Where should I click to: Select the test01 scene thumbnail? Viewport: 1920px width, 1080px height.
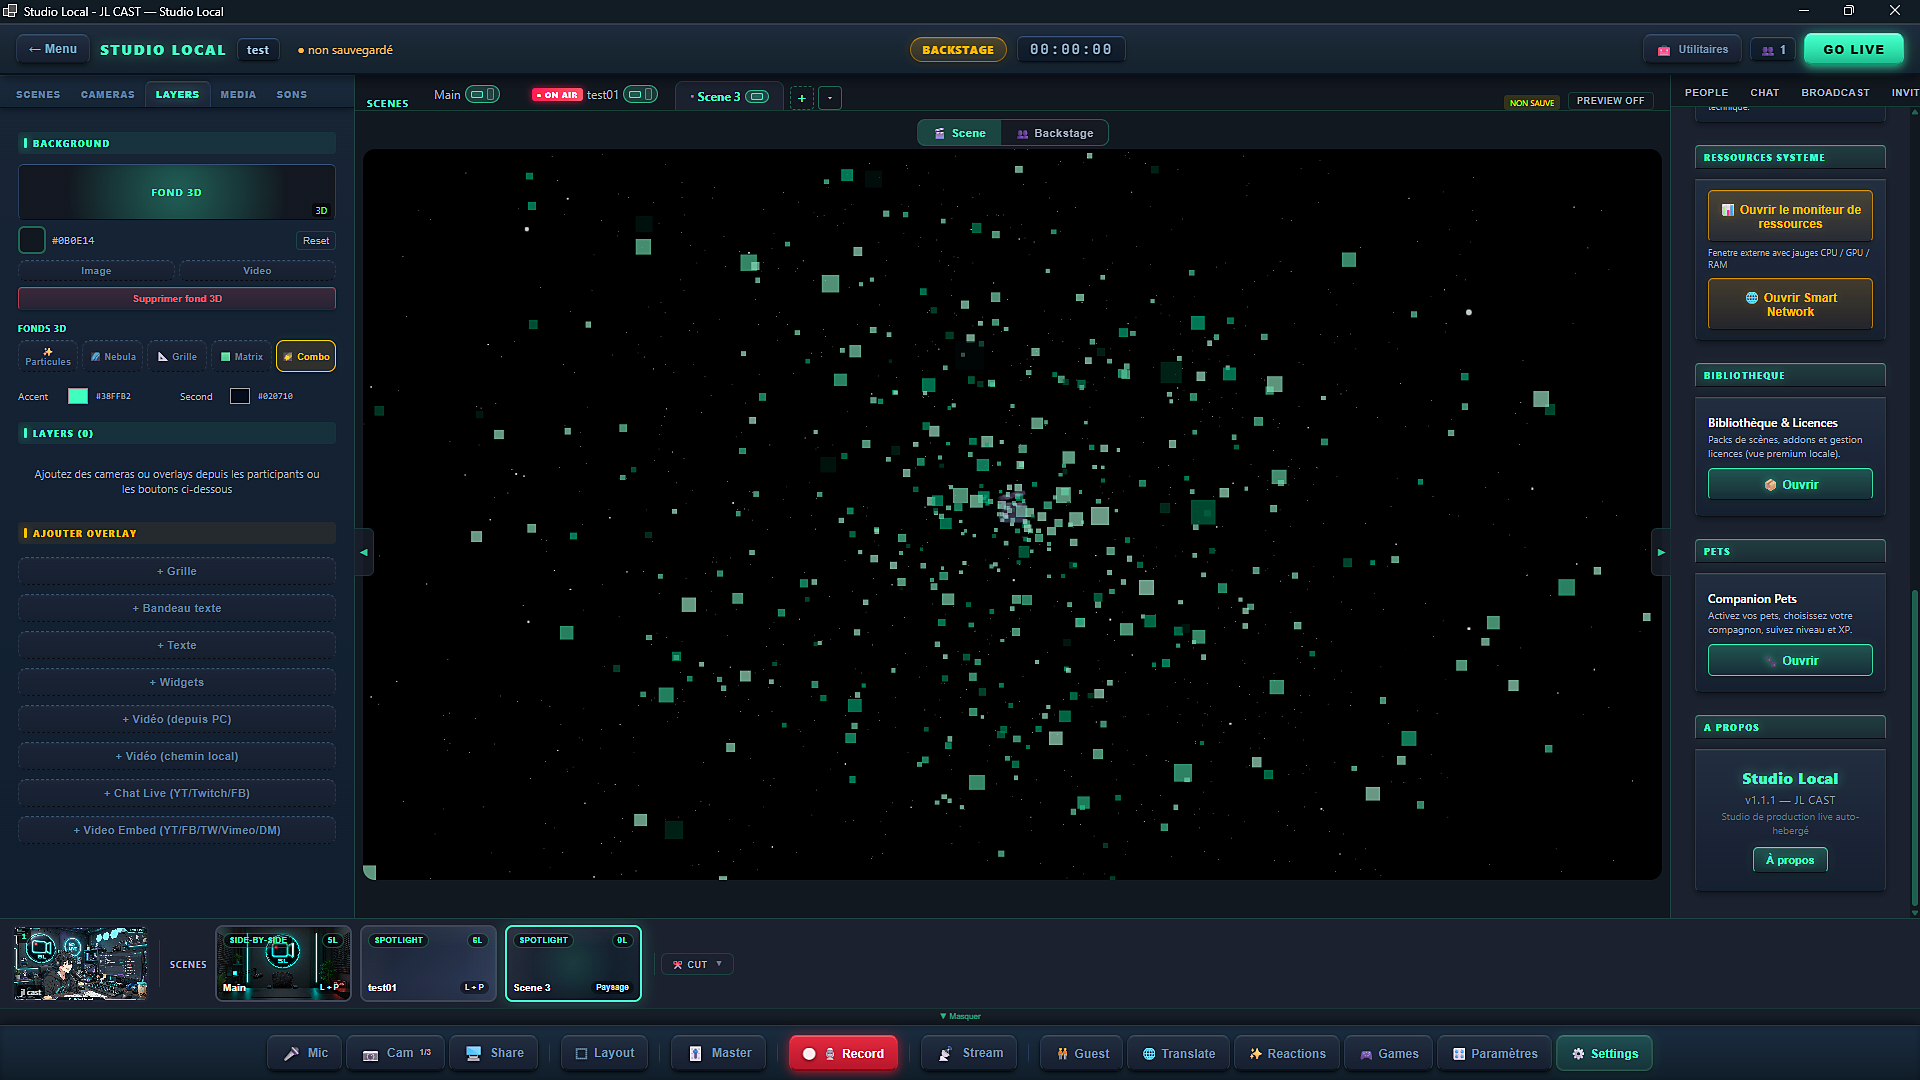click(x=428, y=963)
